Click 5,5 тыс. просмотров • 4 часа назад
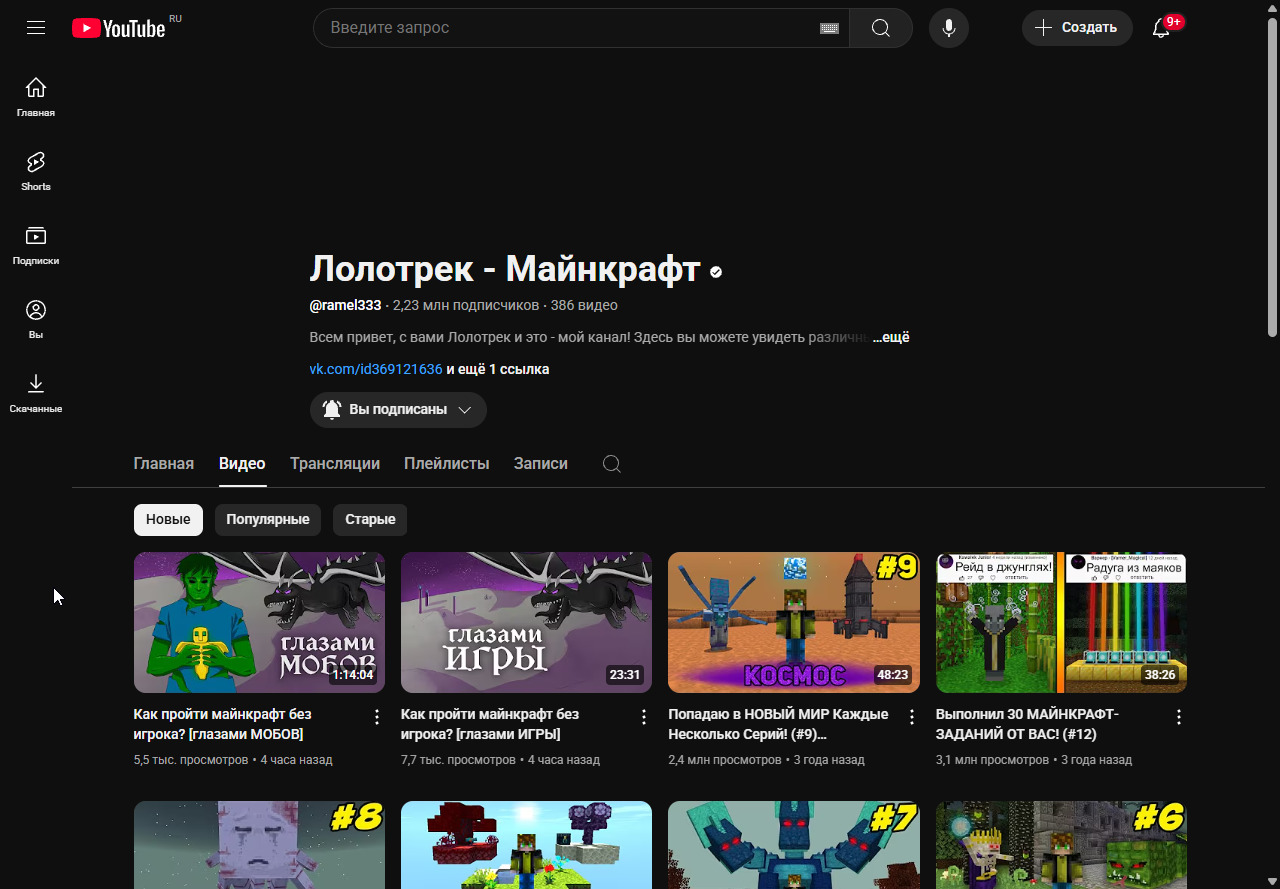 click(x=233, y=760)
